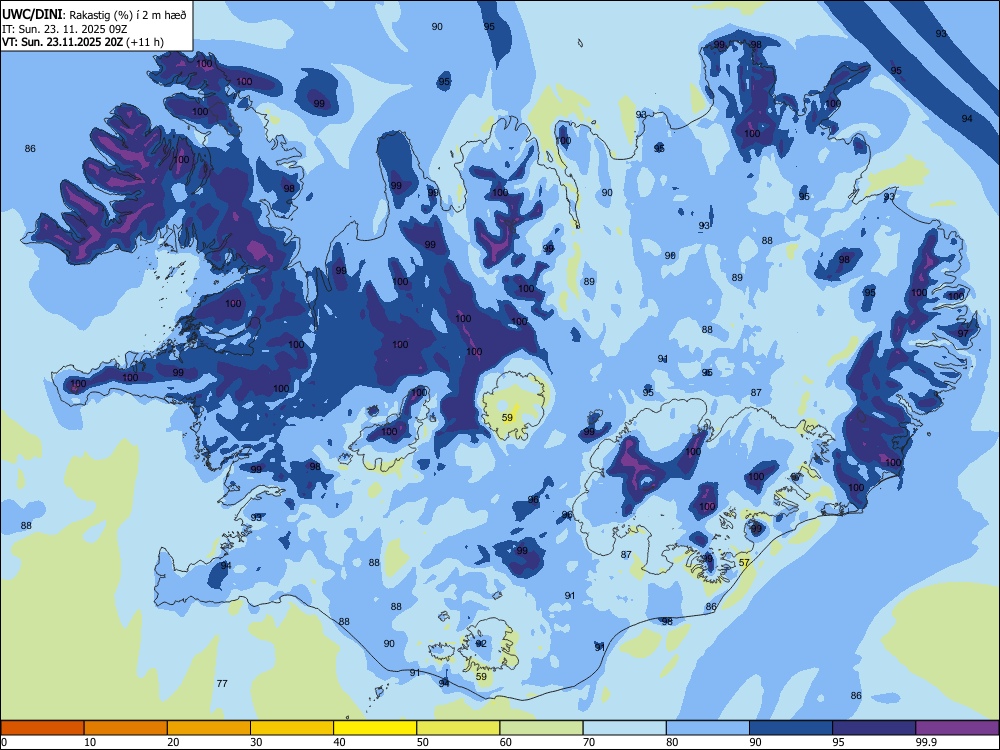The height and width of the screenshot is (750, 1000).
Task: Click the legend scale label 99.9
Action: pos(925,742)
